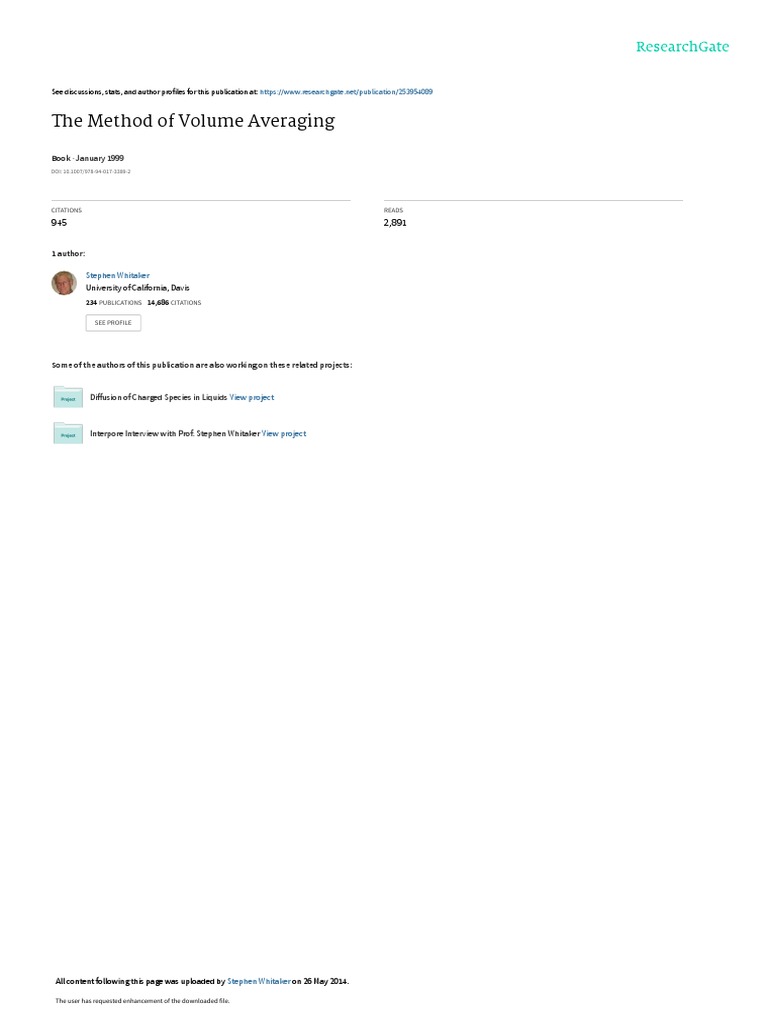Click the Interpore Interview project icon
The image size is (768, 1024).
coord(68,434)
